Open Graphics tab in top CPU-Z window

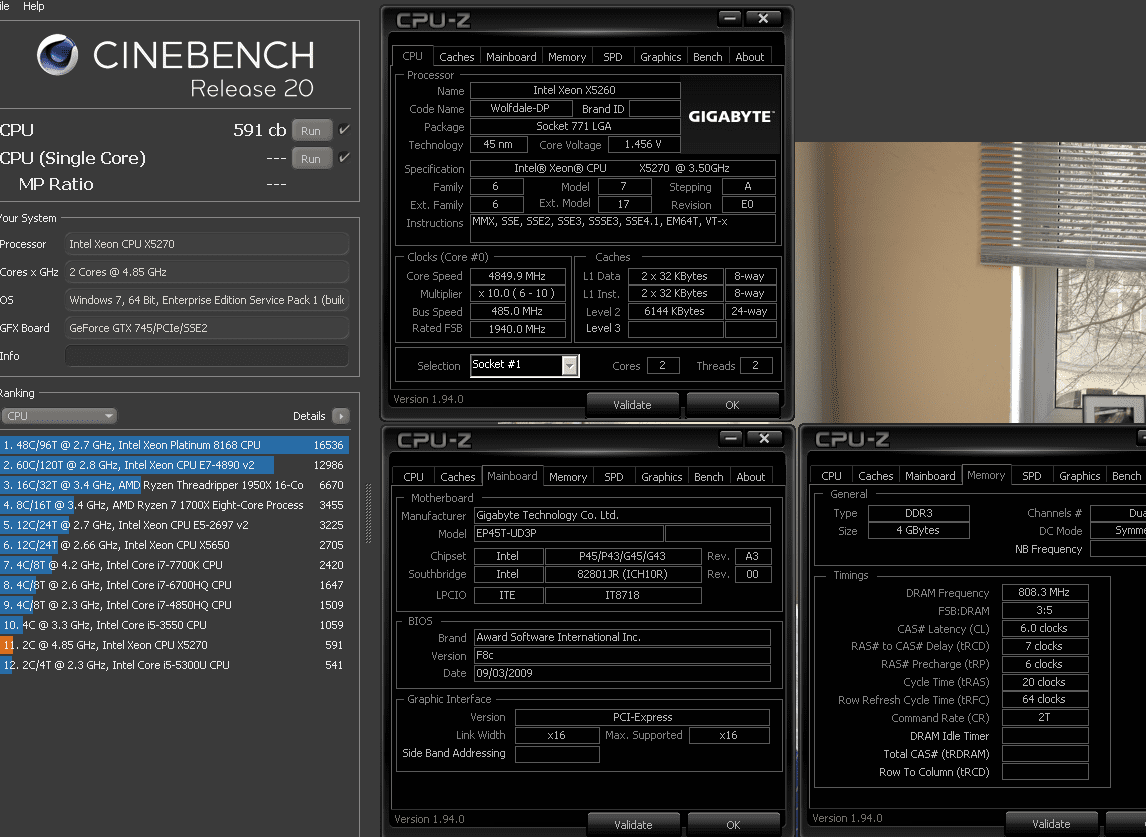click(x=661, y=56)
